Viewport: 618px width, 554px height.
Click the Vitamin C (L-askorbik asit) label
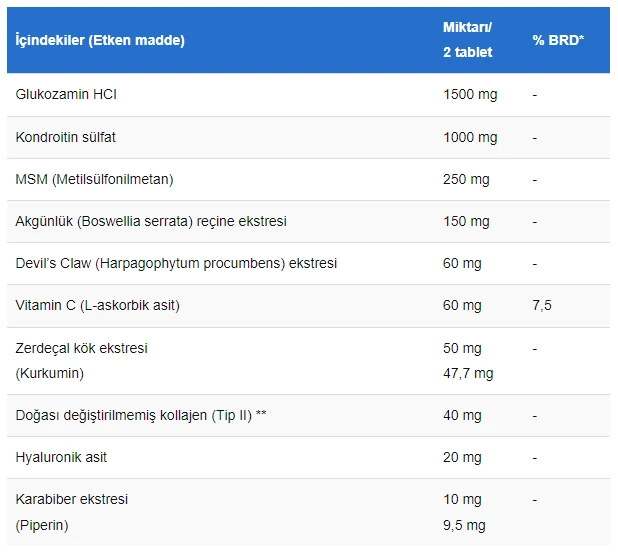[98, 305]
